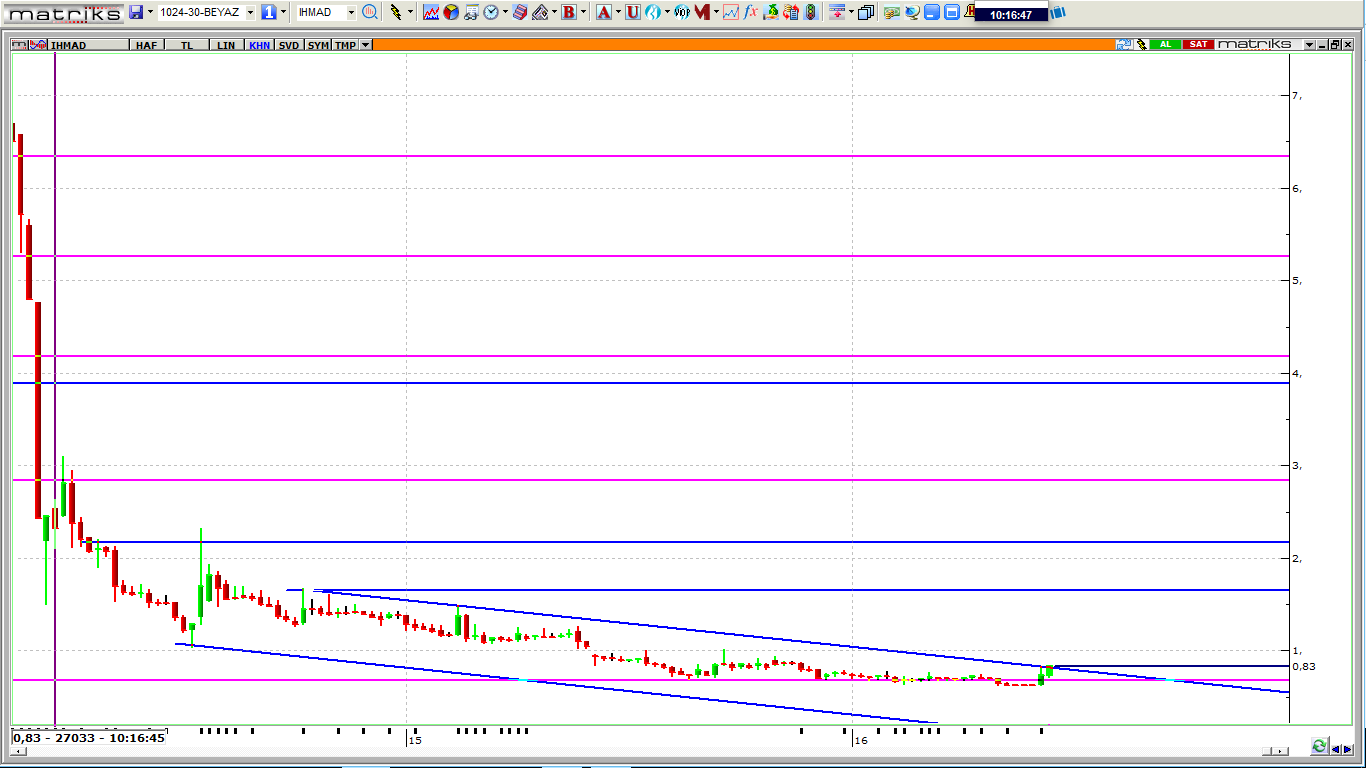Click the red bold B icon

[568, 12]
